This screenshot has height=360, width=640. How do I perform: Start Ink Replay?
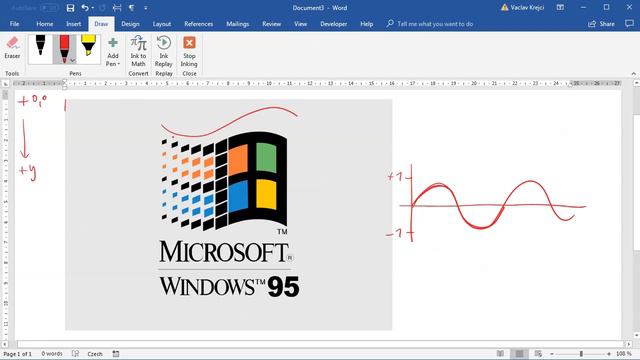164,52
